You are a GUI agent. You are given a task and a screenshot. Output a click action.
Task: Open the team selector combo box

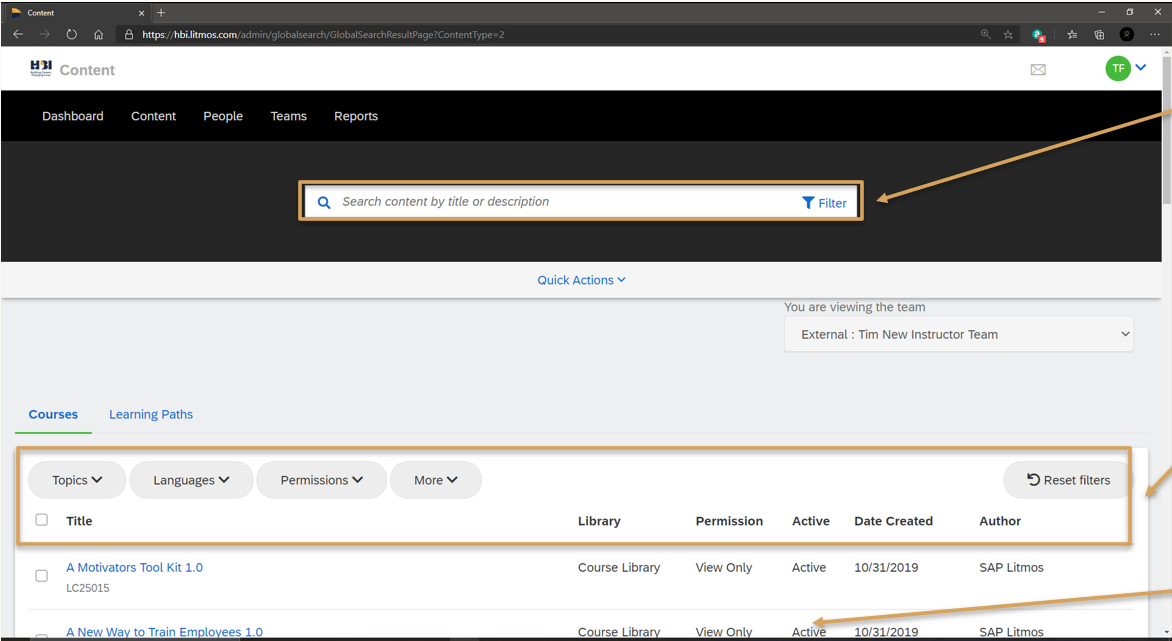(958, 335)
